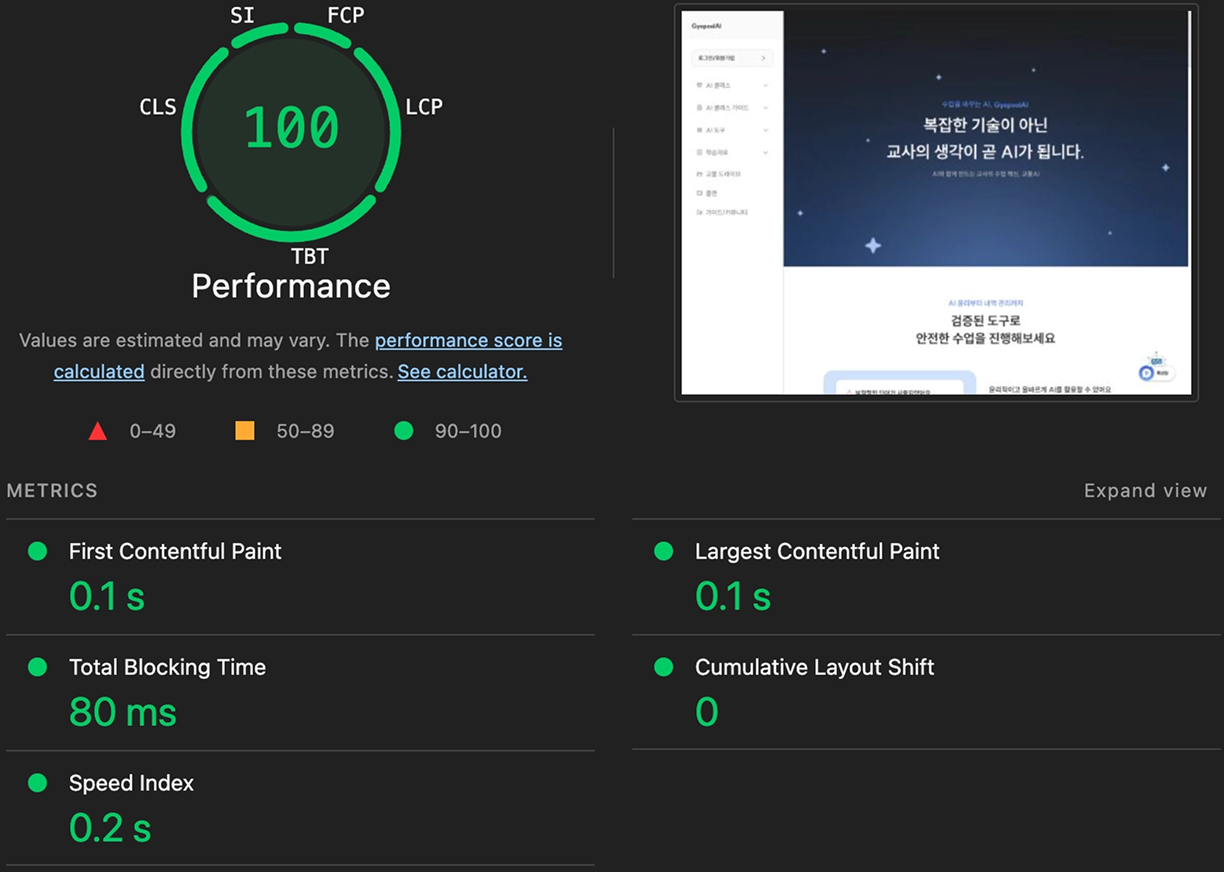
Task: Follow the 'See calculator.' link
Action: 462,372
